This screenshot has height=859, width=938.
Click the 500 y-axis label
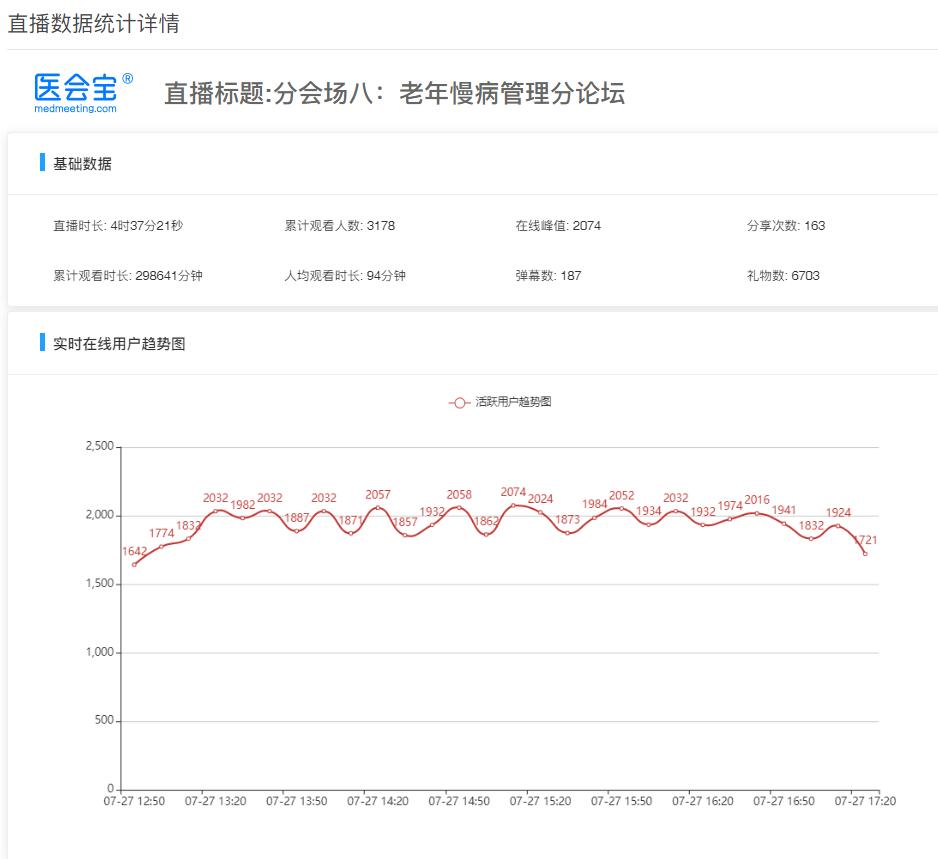[x=104, y=720]
